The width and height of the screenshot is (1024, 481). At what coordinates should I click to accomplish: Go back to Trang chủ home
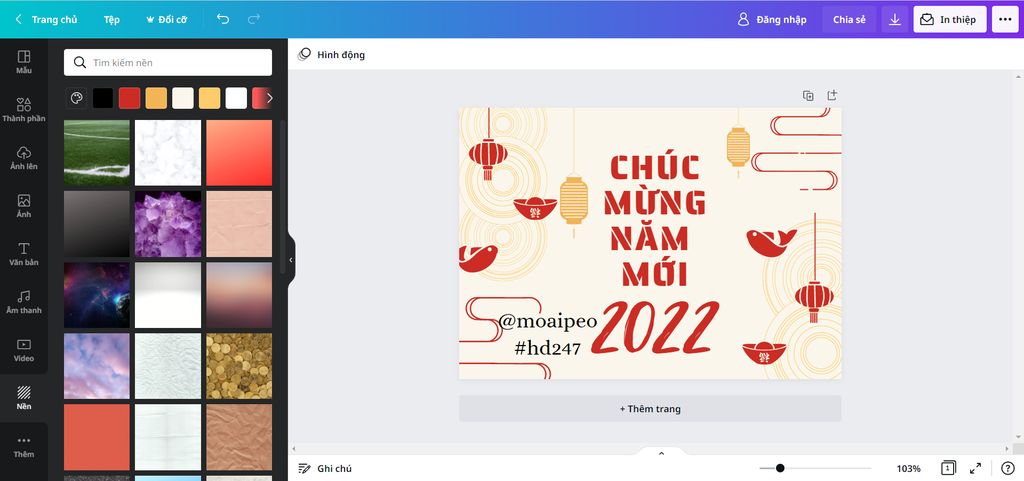[x=46, y=20]
